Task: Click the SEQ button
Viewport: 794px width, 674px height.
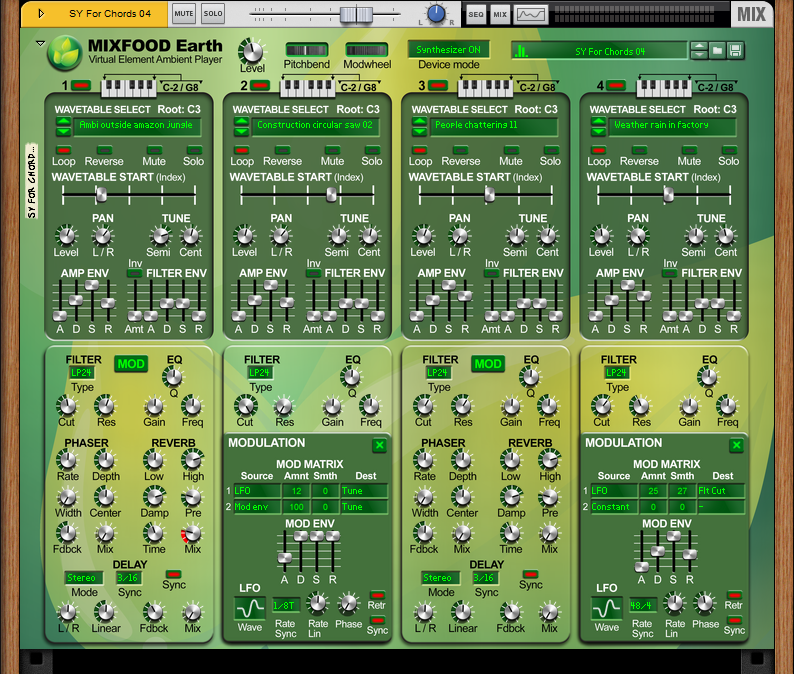Action: (476, 14)
